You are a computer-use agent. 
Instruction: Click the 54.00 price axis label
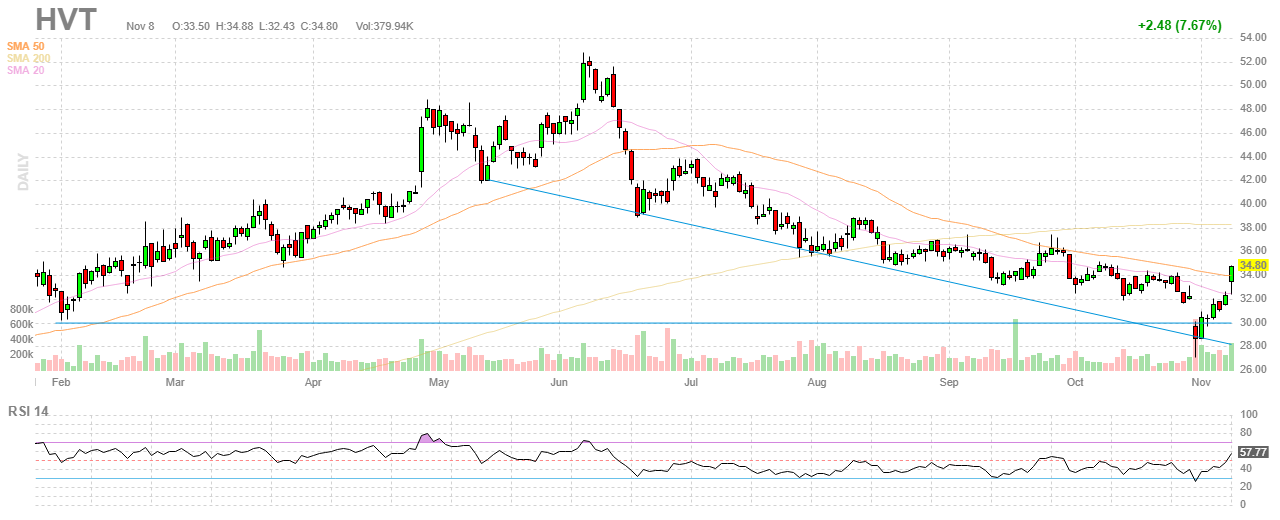(x=1253, y=37)
